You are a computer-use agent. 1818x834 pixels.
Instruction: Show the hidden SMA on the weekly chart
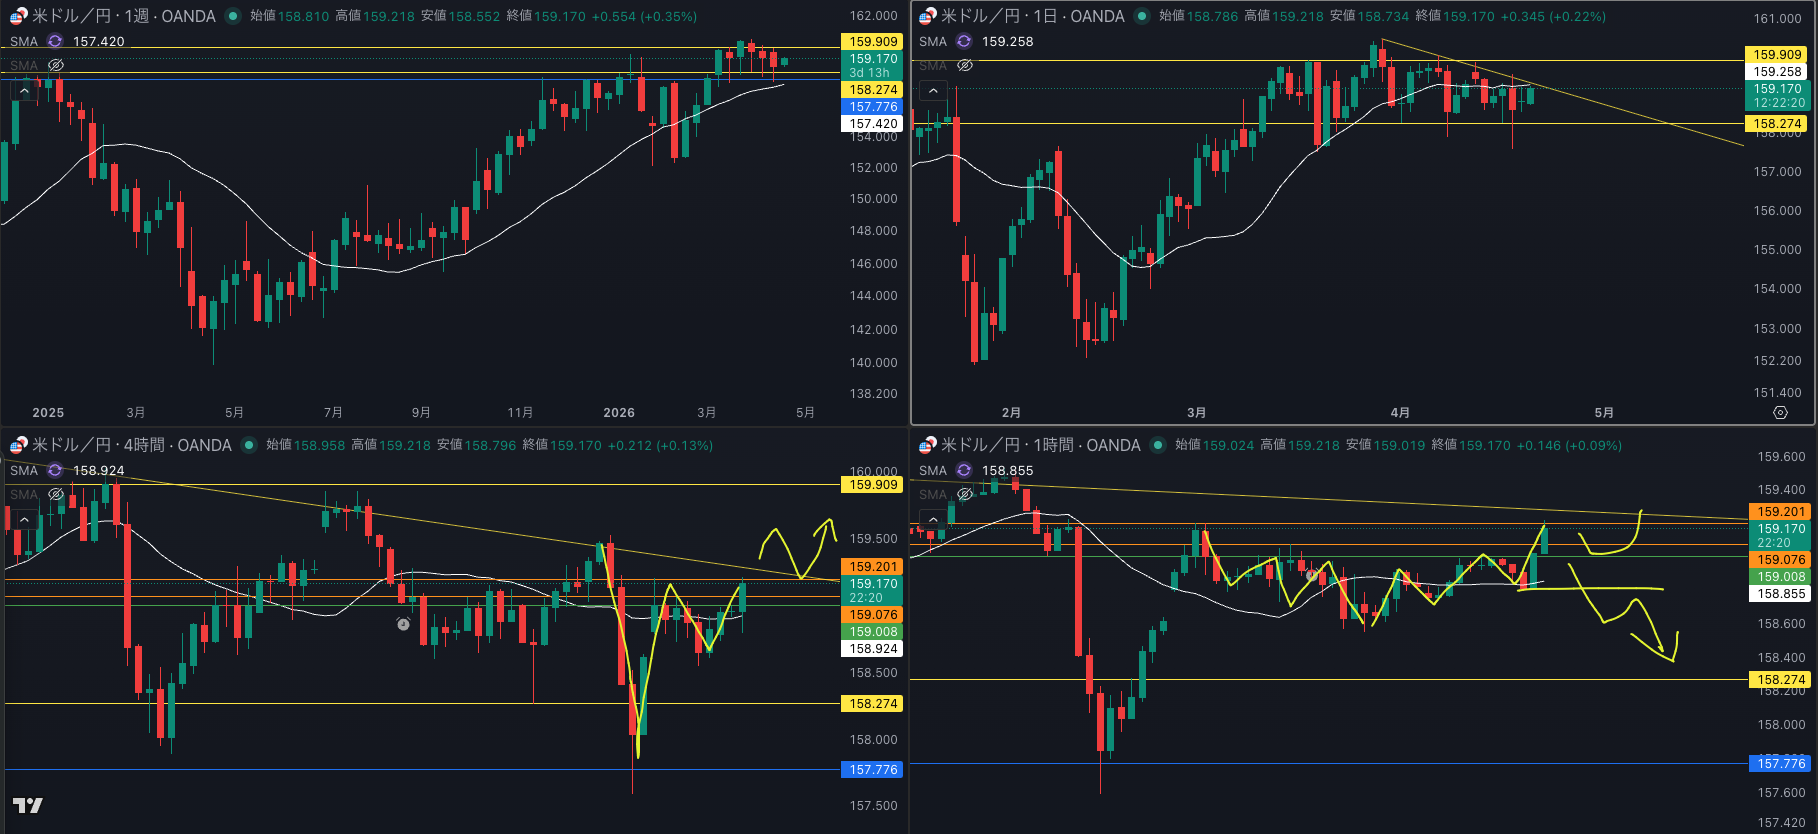click(x=56, y=65)
